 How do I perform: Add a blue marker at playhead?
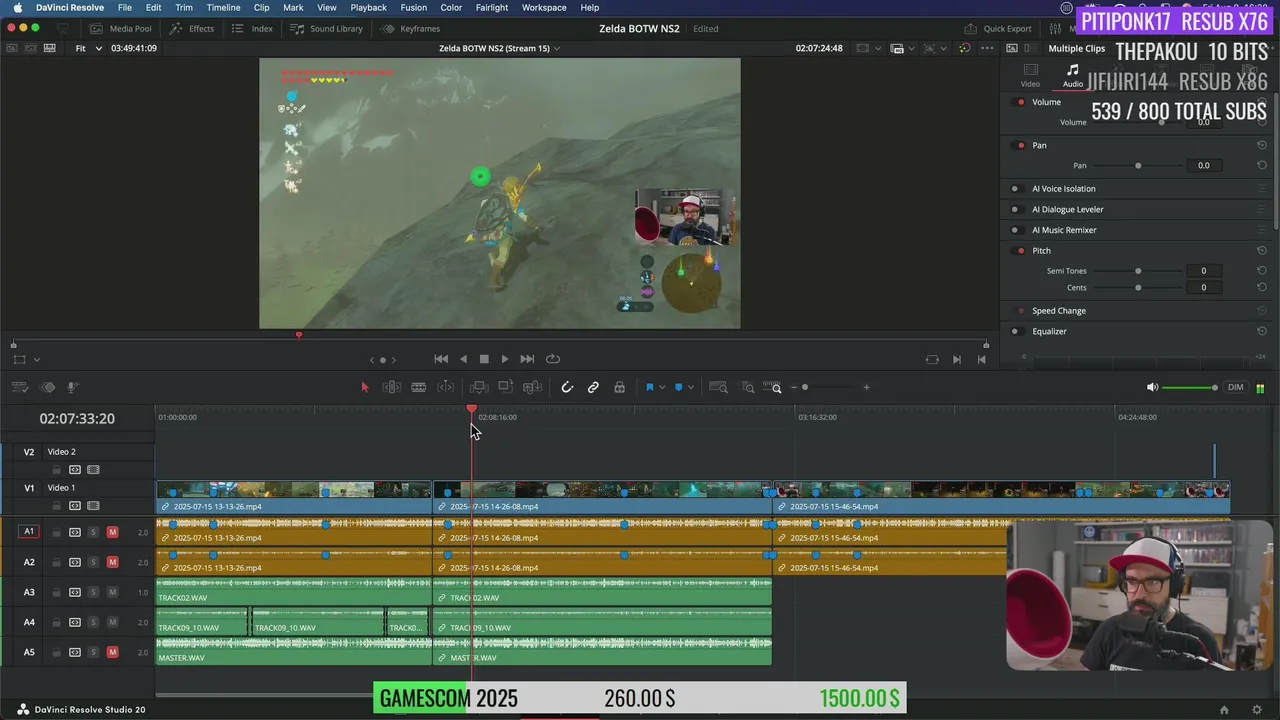tap(678, 387)
